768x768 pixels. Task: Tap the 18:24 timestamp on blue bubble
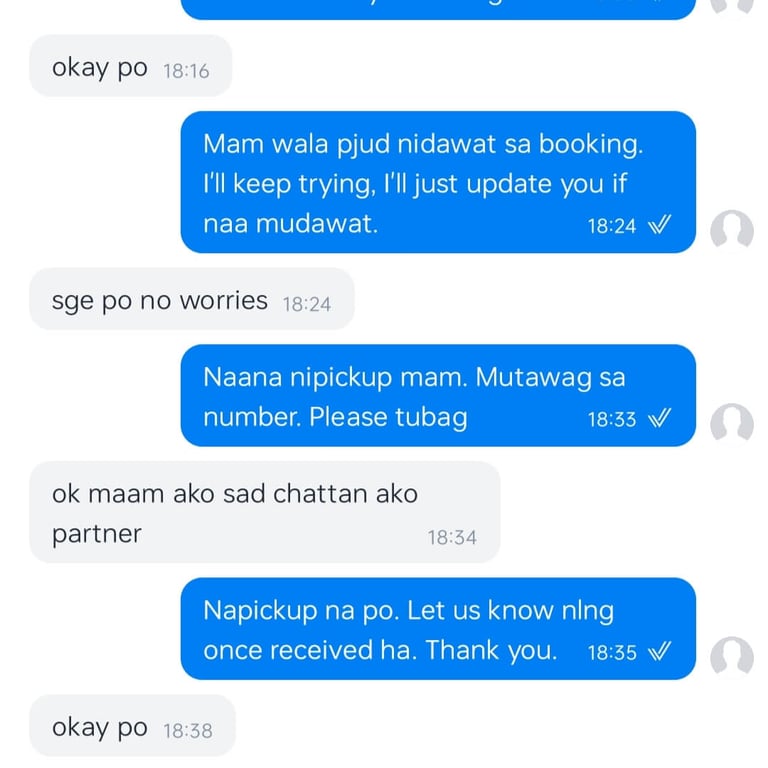coord(611,226)
